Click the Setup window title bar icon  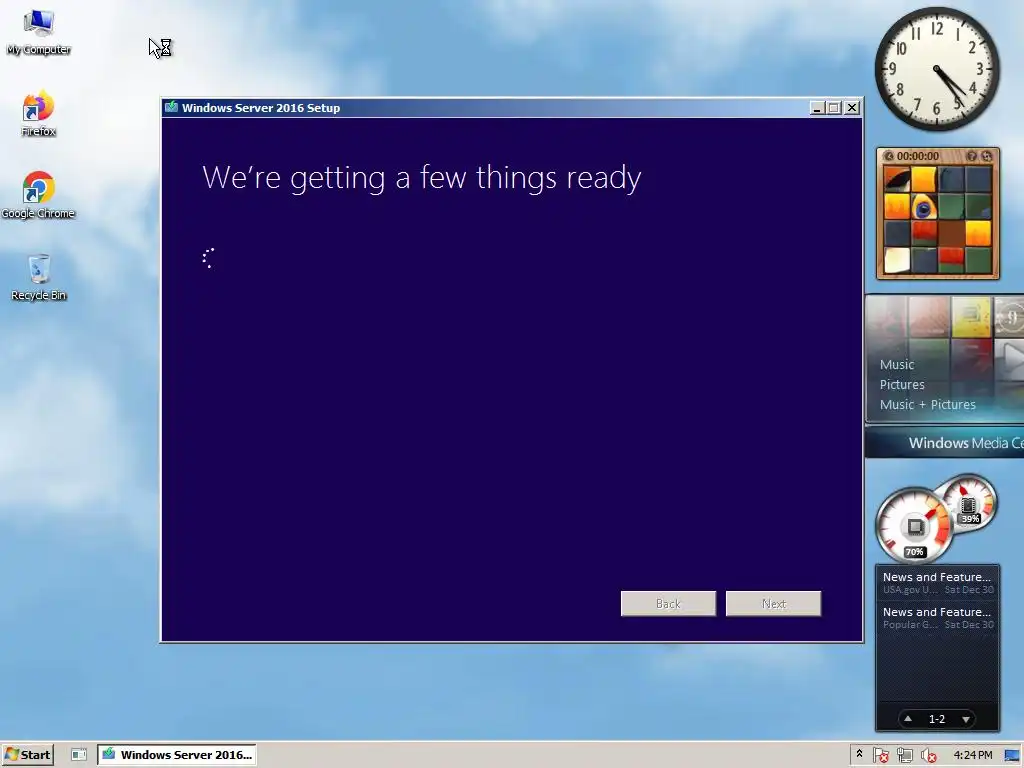[171, 107]
